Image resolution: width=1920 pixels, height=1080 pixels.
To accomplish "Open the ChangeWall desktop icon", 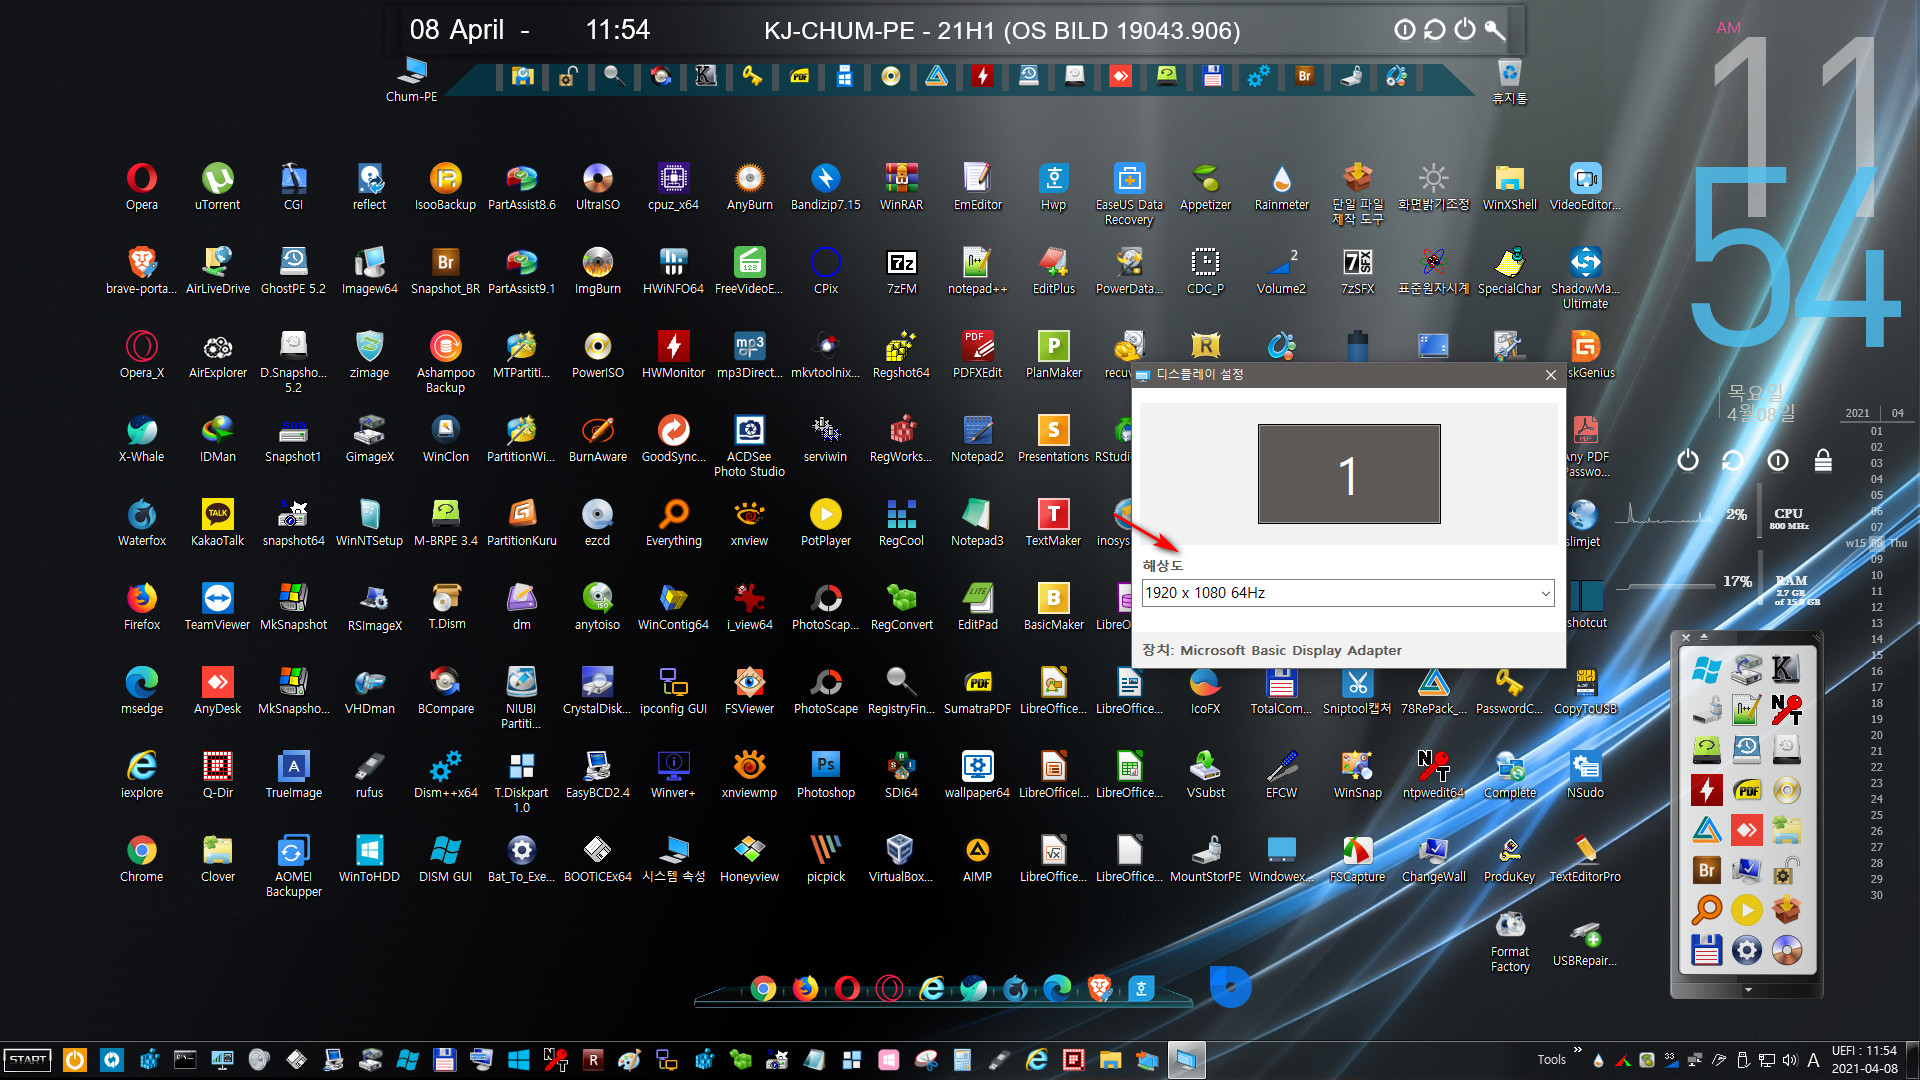I will click(1433, 858).
